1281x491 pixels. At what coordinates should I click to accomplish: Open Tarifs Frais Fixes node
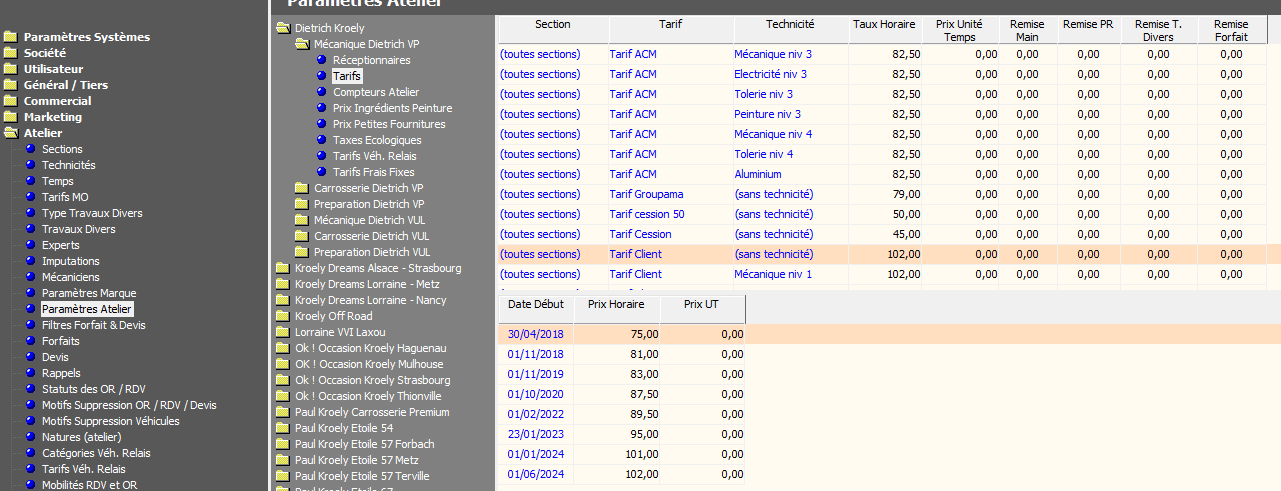(374, 172)
